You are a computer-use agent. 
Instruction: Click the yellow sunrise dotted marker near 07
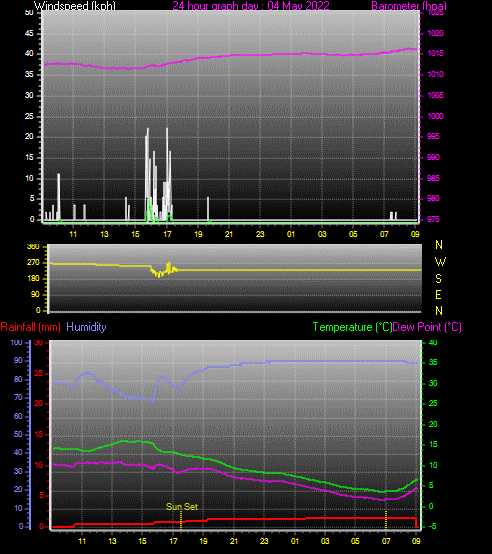click(386, 520)
